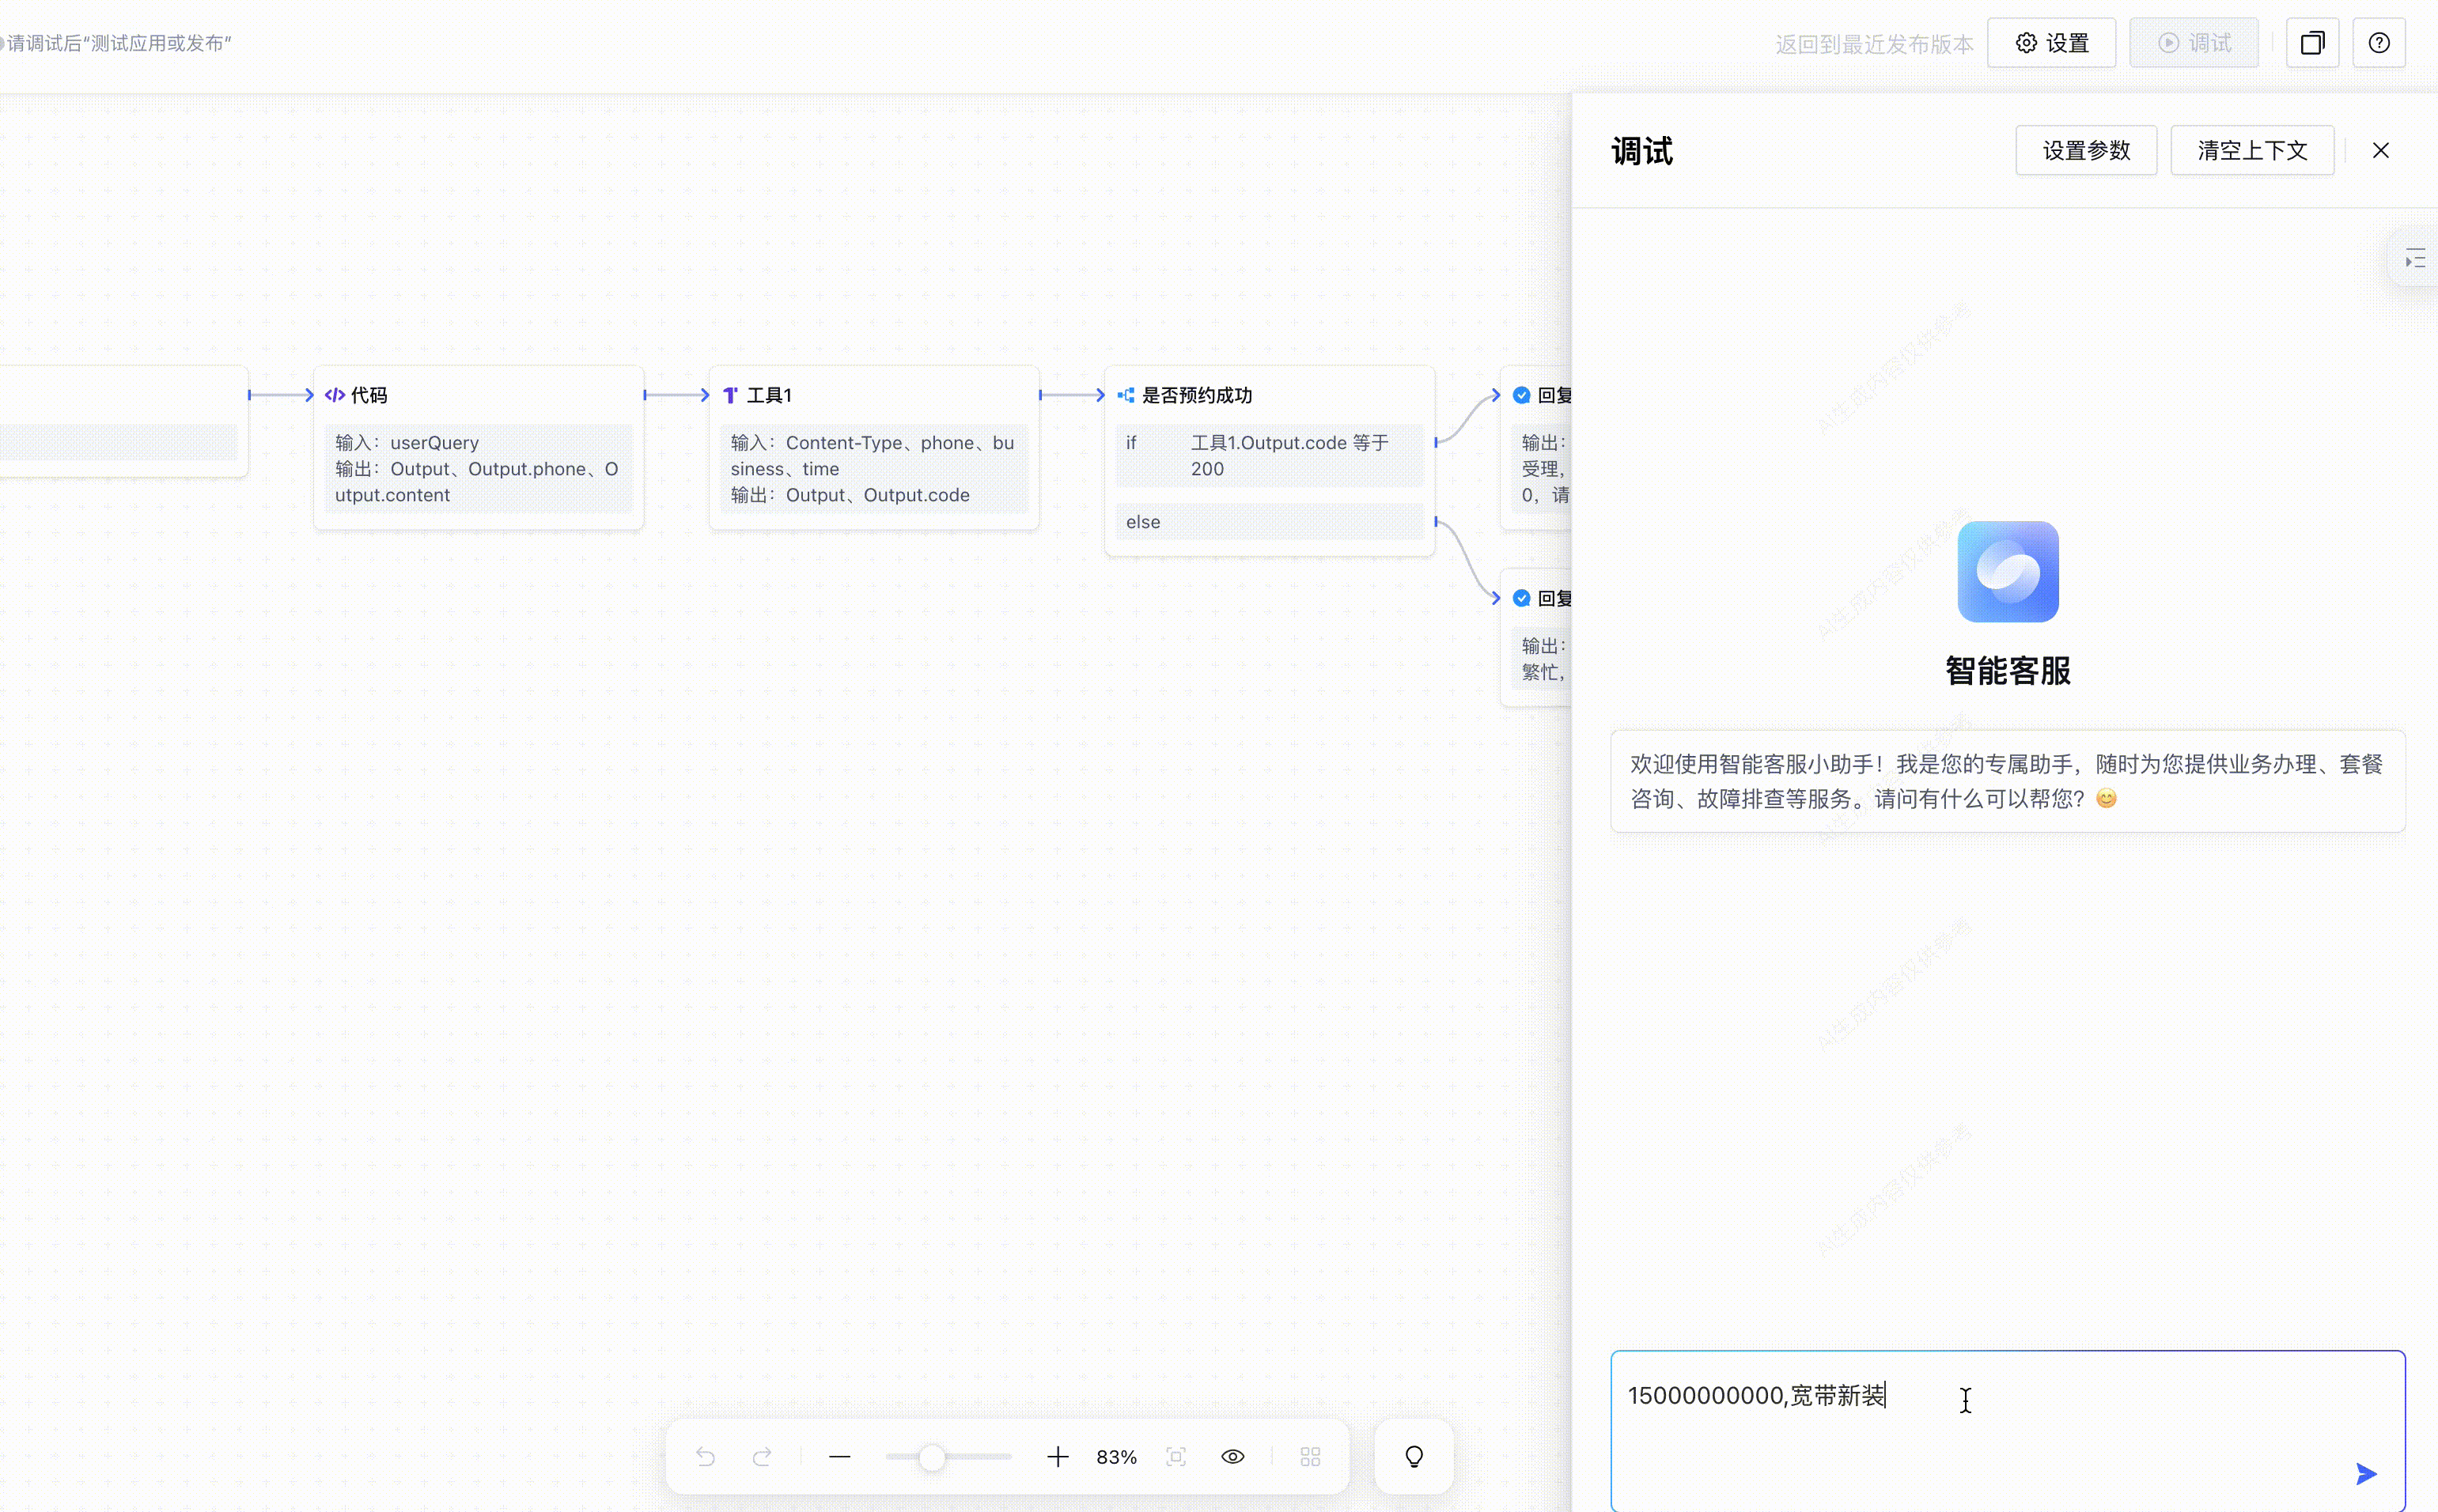Click the lightbulb tips icon

[1414, 1457]
